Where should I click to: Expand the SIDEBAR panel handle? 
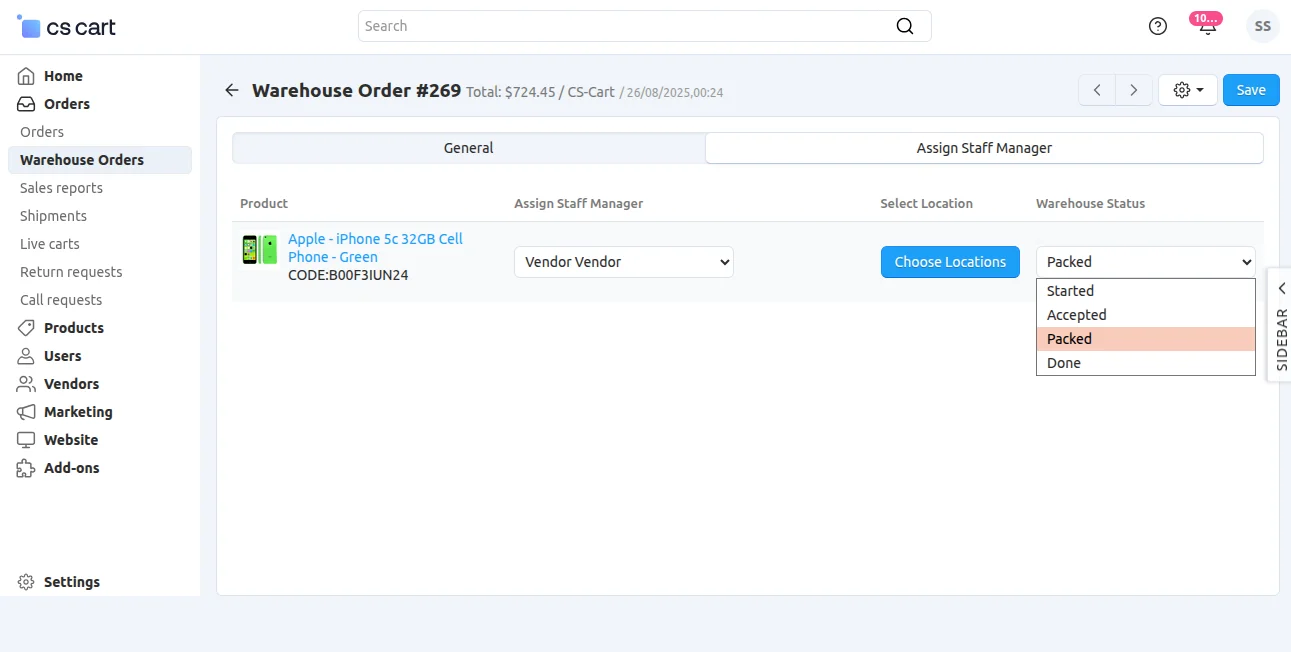(1280, 325)
